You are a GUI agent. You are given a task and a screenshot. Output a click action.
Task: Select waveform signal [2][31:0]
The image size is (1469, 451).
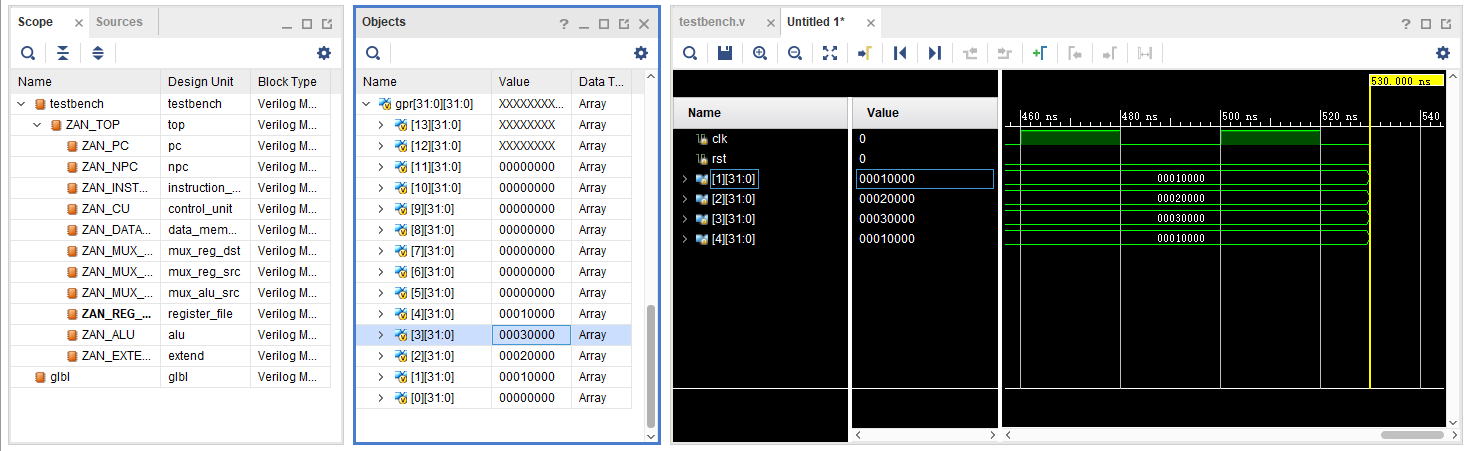(x=734, y=199)
